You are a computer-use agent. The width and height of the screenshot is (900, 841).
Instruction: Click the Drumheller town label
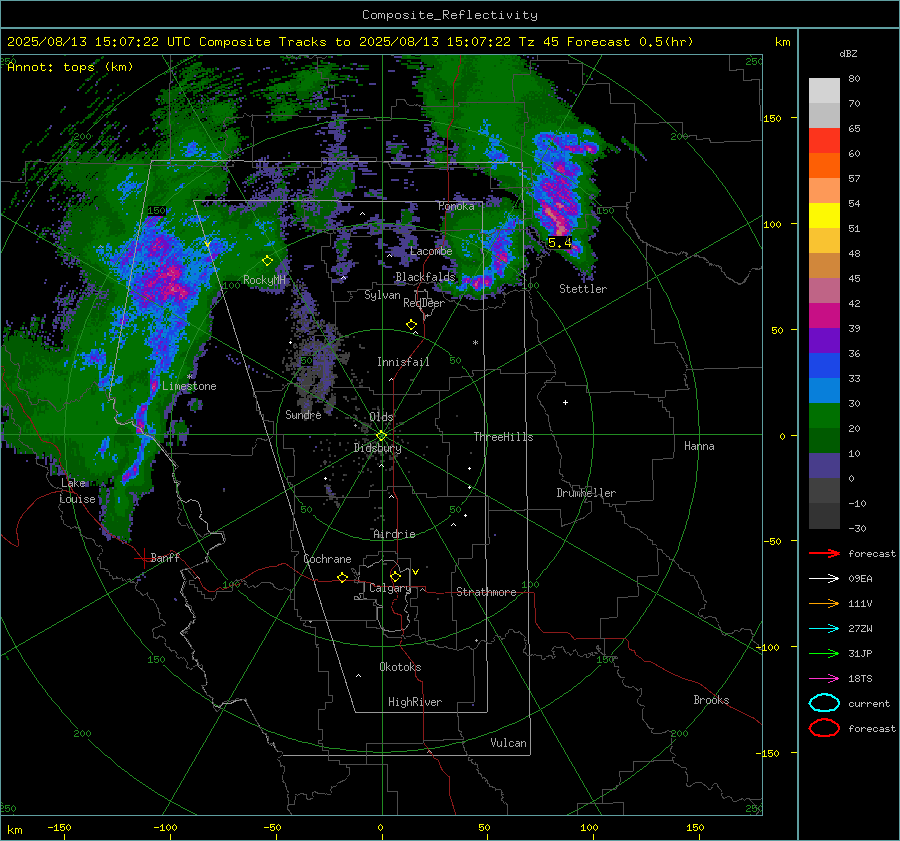[586, 493]
